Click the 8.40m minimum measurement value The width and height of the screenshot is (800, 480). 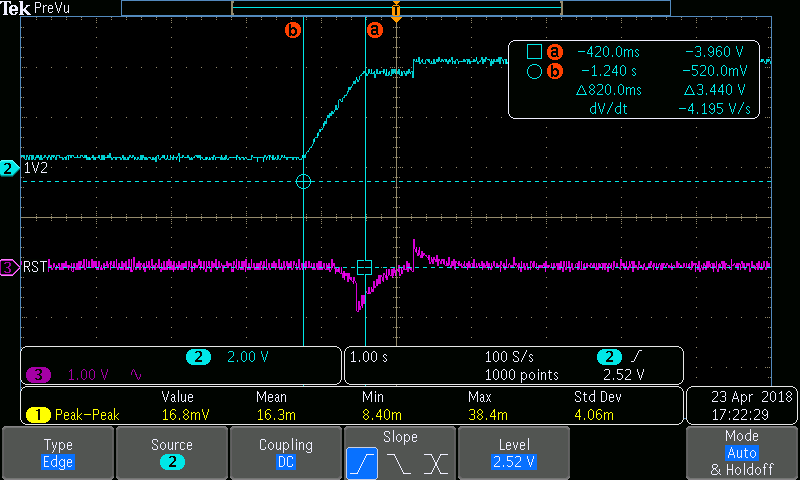click(382, 415)
